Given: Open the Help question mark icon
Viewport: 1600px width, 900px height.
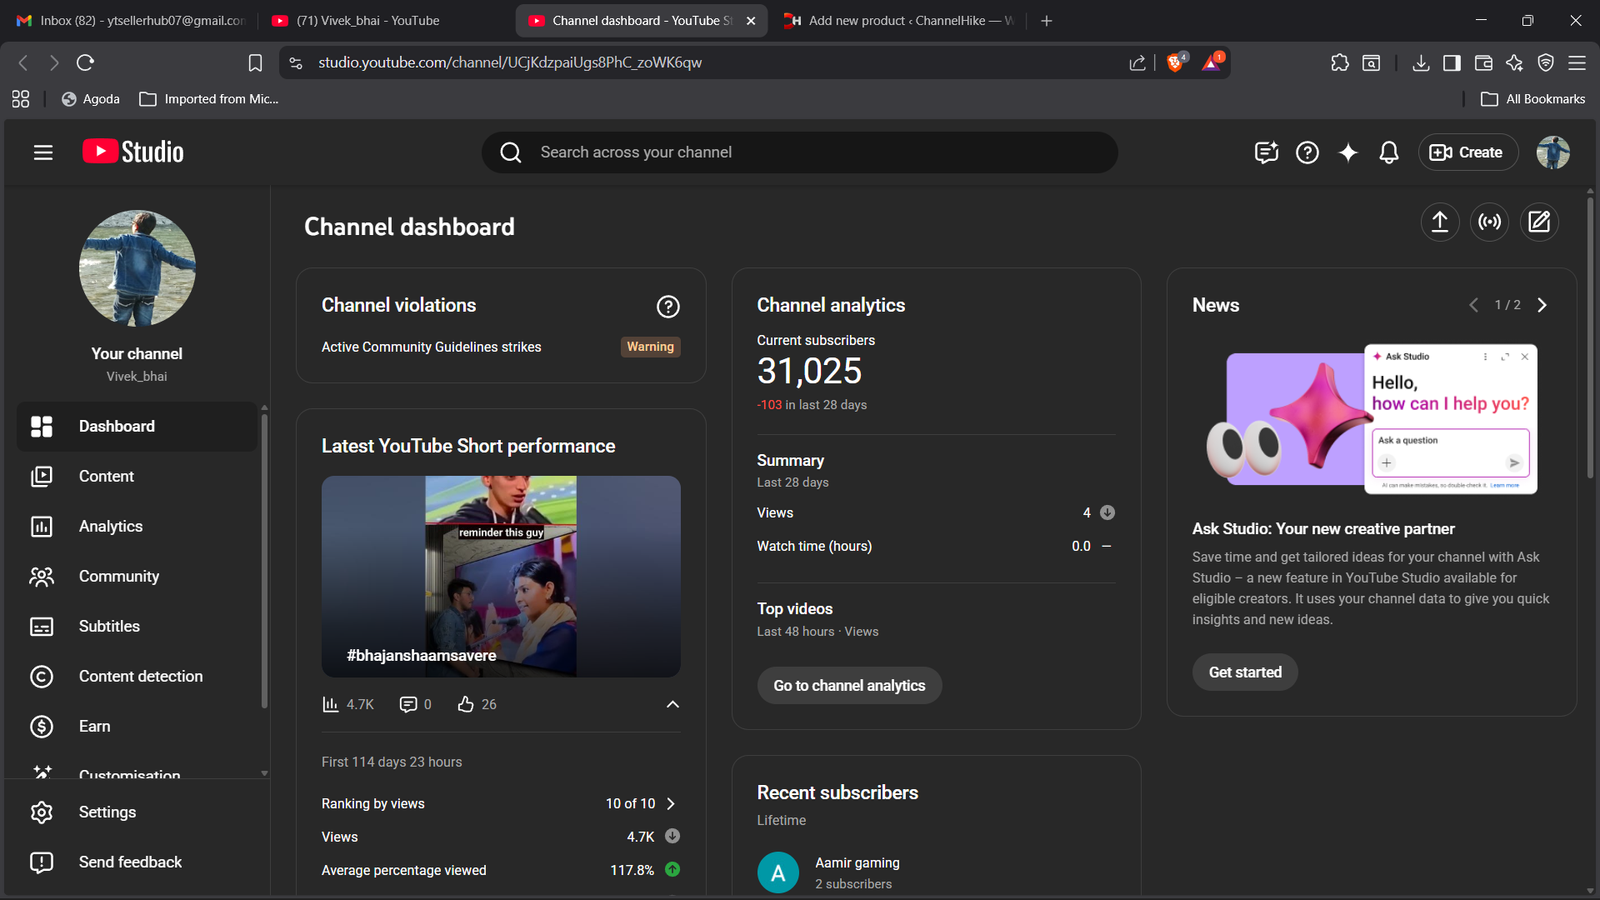Looking at the screenshot, I should pyautogui.click(x=1307, y=152).
